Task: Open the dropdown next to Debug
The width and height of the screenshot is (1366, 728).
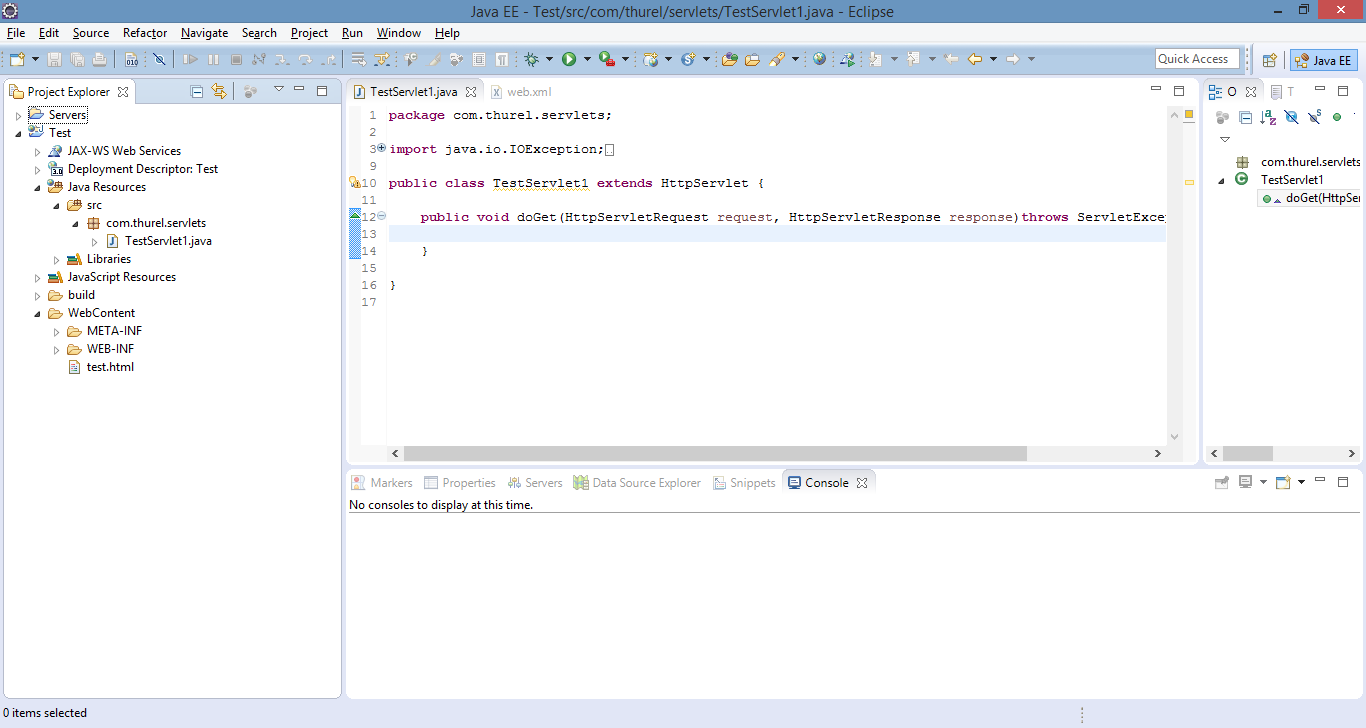Action: (x=550, y=60)
